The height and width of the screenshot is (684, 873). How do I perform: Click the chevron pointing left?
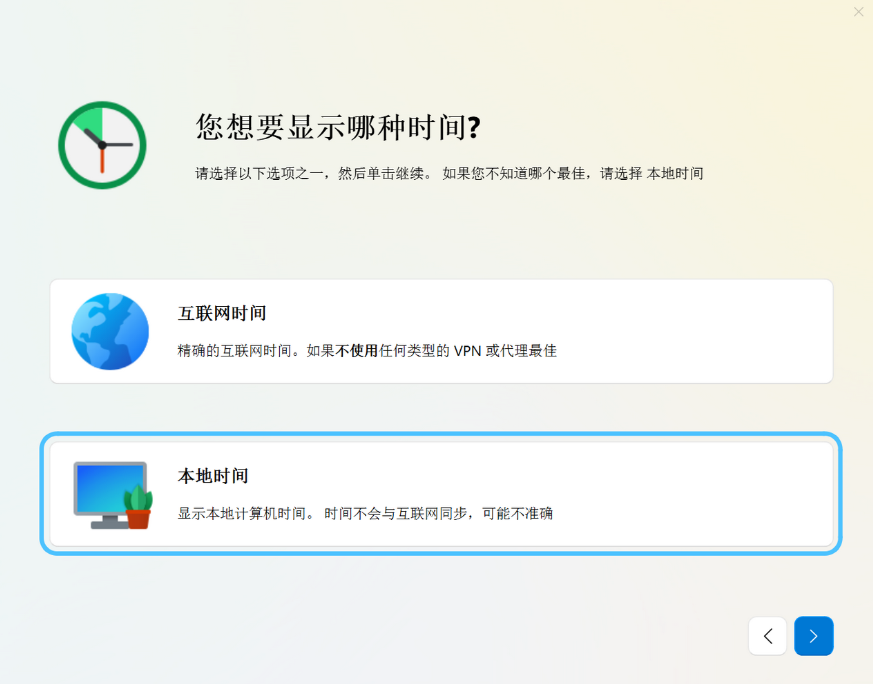[x=767, y=636]
